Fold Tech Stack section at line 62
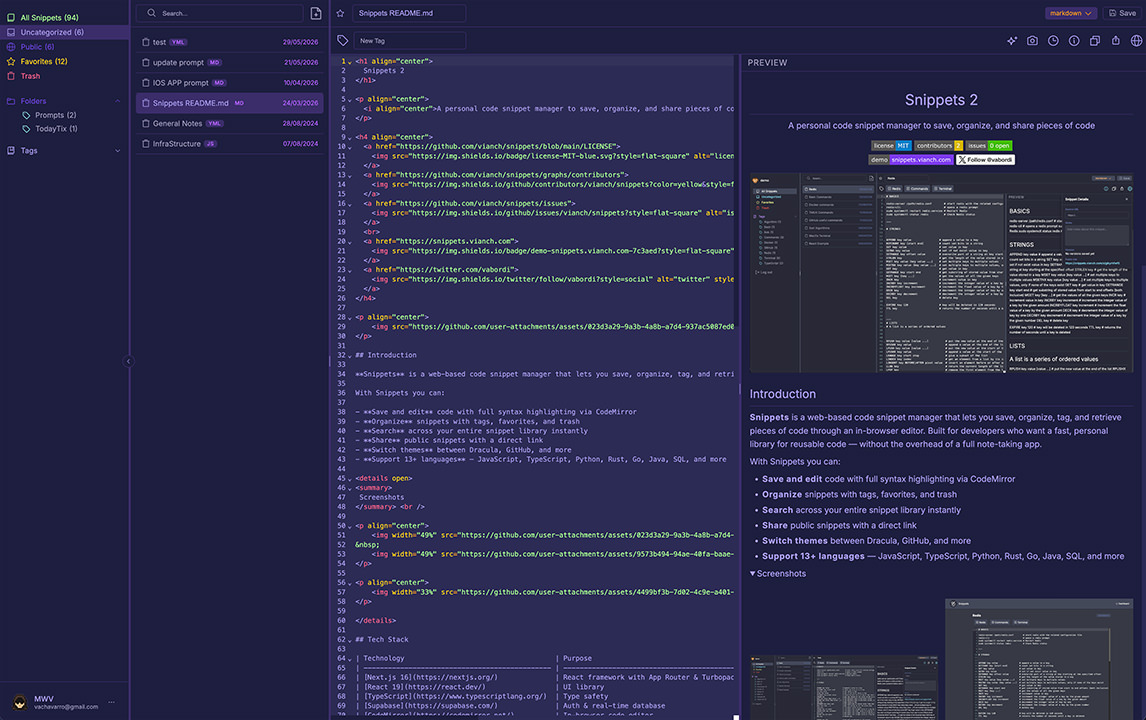The image size is (1146, 720). 350,640
